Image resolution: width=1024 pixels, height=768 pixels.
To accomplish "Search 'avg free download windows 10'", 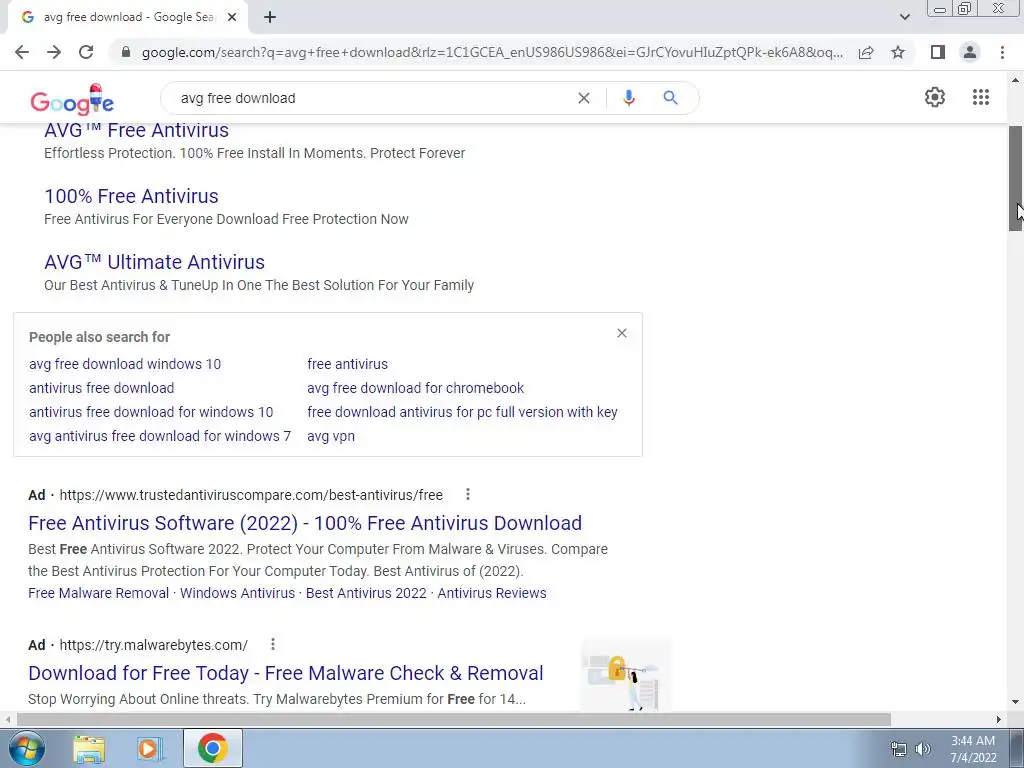I will (x=125, y=364).
